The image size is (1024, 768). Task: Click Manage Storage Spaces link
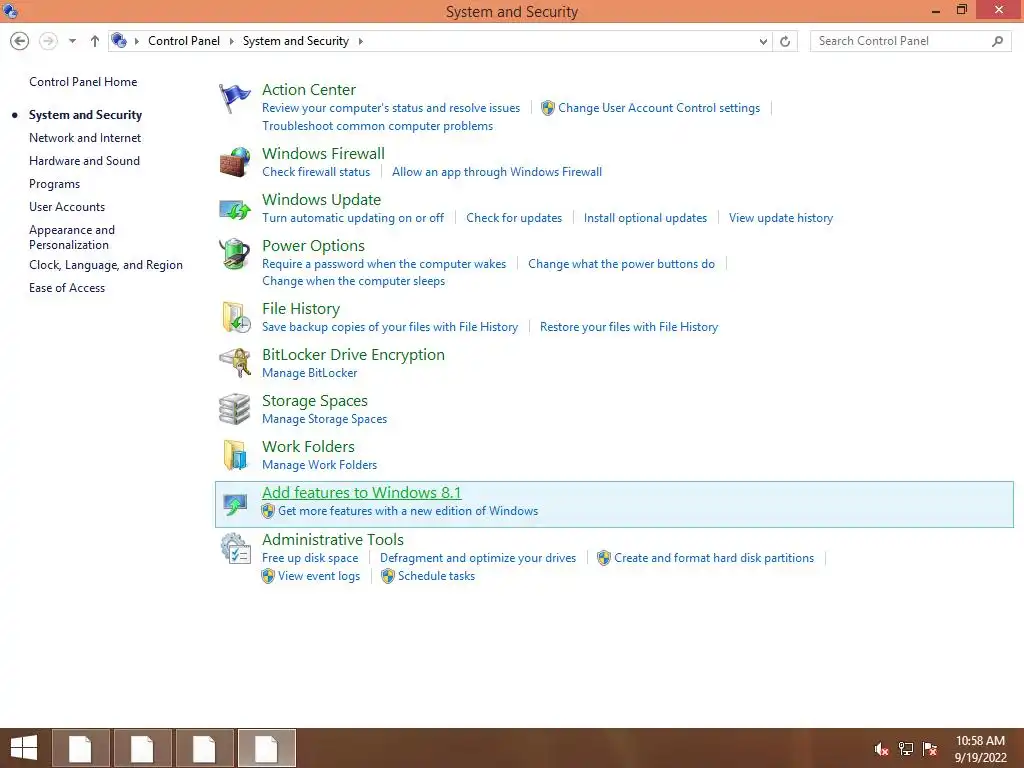(x=325, y=419)
